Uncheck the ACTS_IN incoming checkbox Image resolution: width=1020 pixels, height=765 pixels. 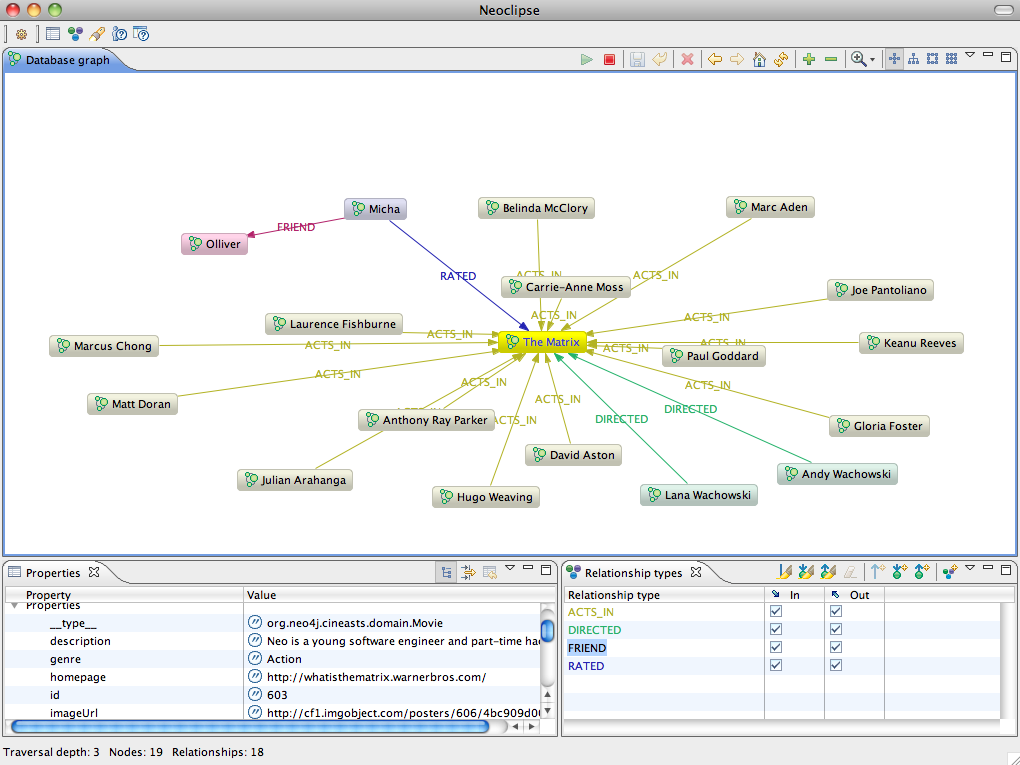point(776,612)
